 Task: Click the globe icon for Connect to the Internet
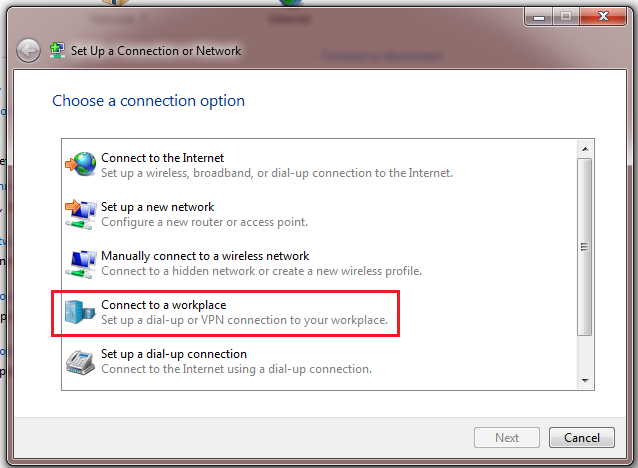pos(81,164)
